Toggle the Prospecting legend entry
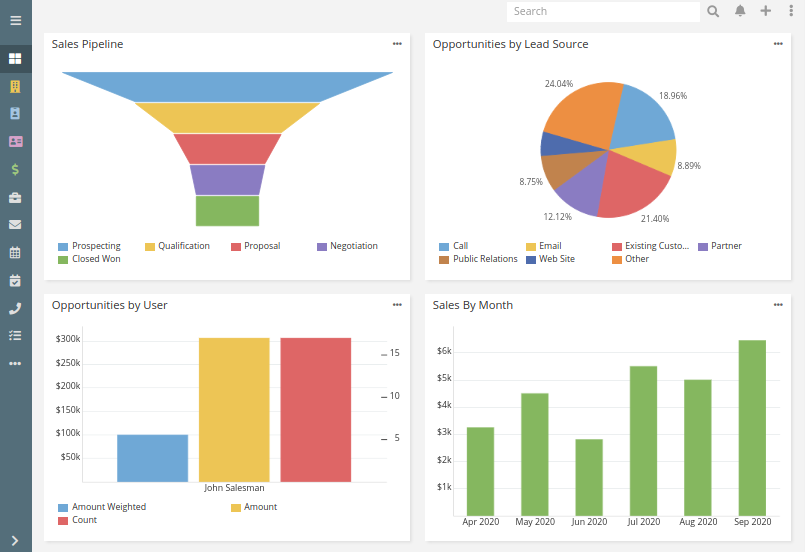The height and width of the screenshot is (552, 805). (90, 246)
